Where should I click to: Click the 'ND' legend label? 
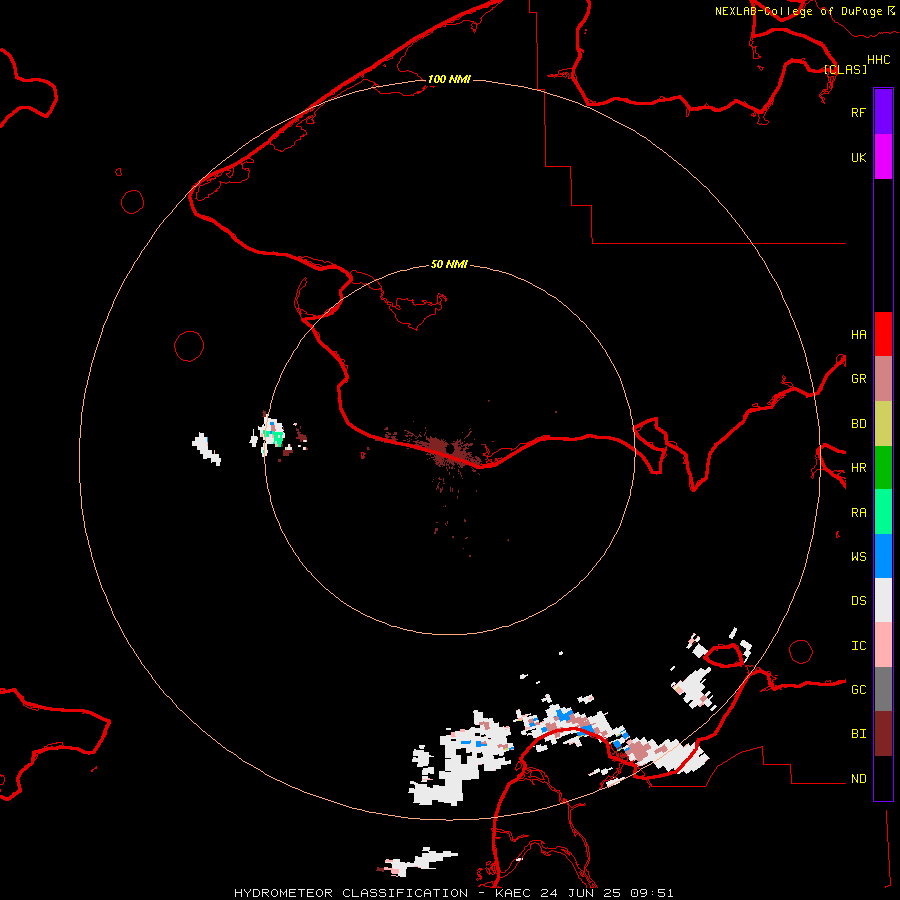(858, 779)
